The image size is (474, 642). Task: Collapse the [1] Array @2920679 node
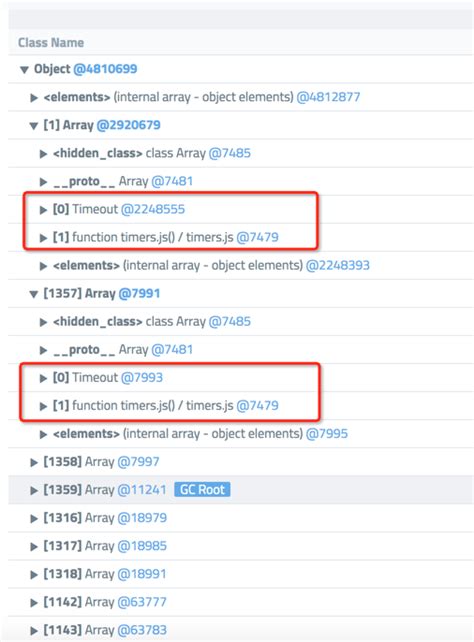coord(34,126)
